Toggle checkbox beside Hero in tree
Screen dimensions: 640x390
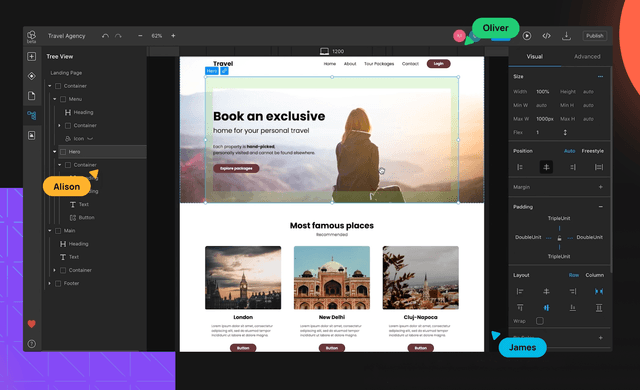[x=63, y=152]
